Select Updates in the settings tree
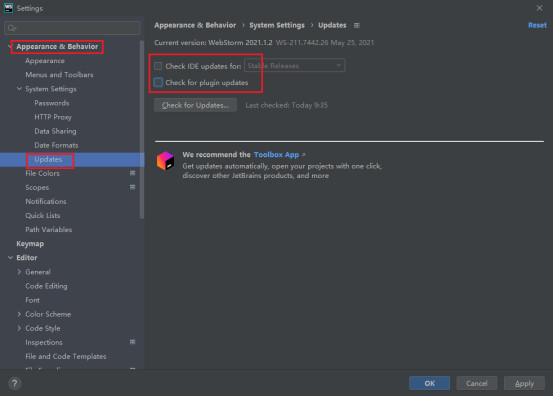This screenshot has width=553, height=396. 48,159
